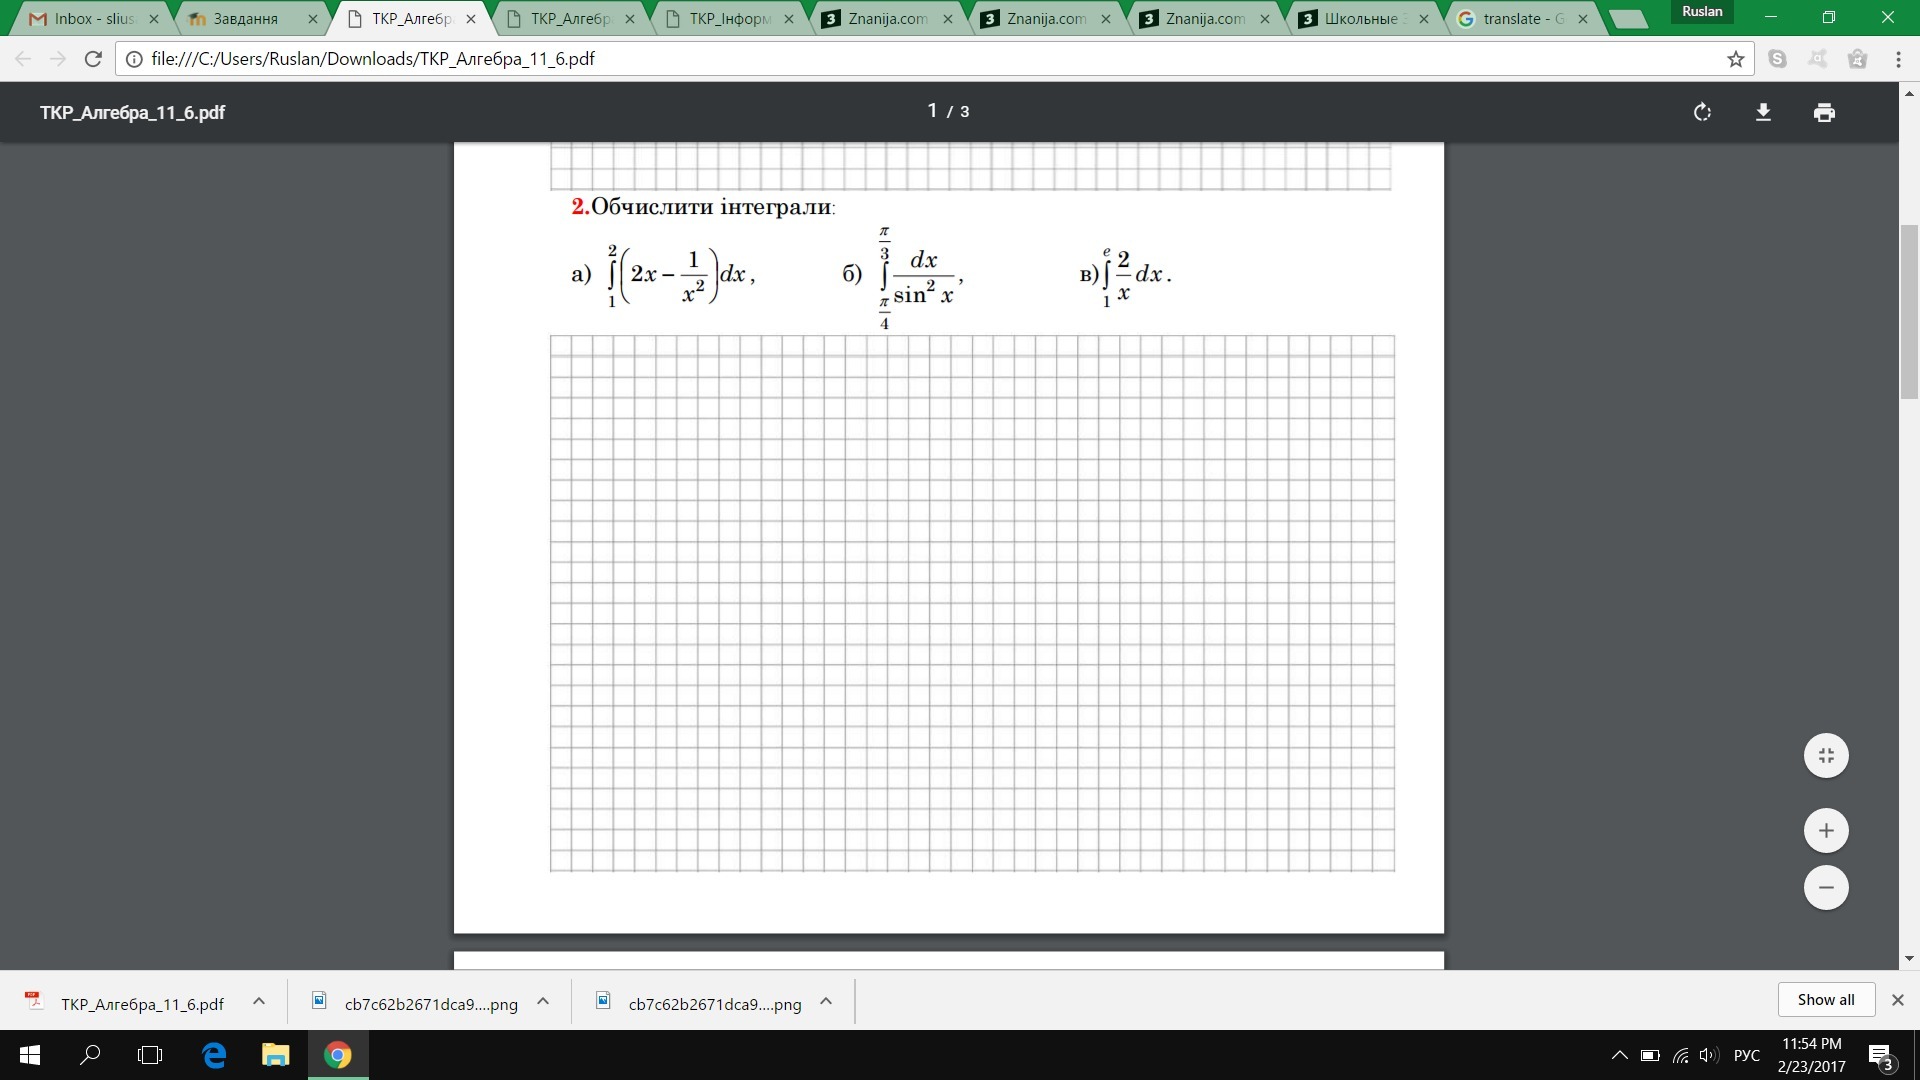Viewport: 1920px width, 1080px height.
Task: Reload the current page
Action: pos(93,59)
